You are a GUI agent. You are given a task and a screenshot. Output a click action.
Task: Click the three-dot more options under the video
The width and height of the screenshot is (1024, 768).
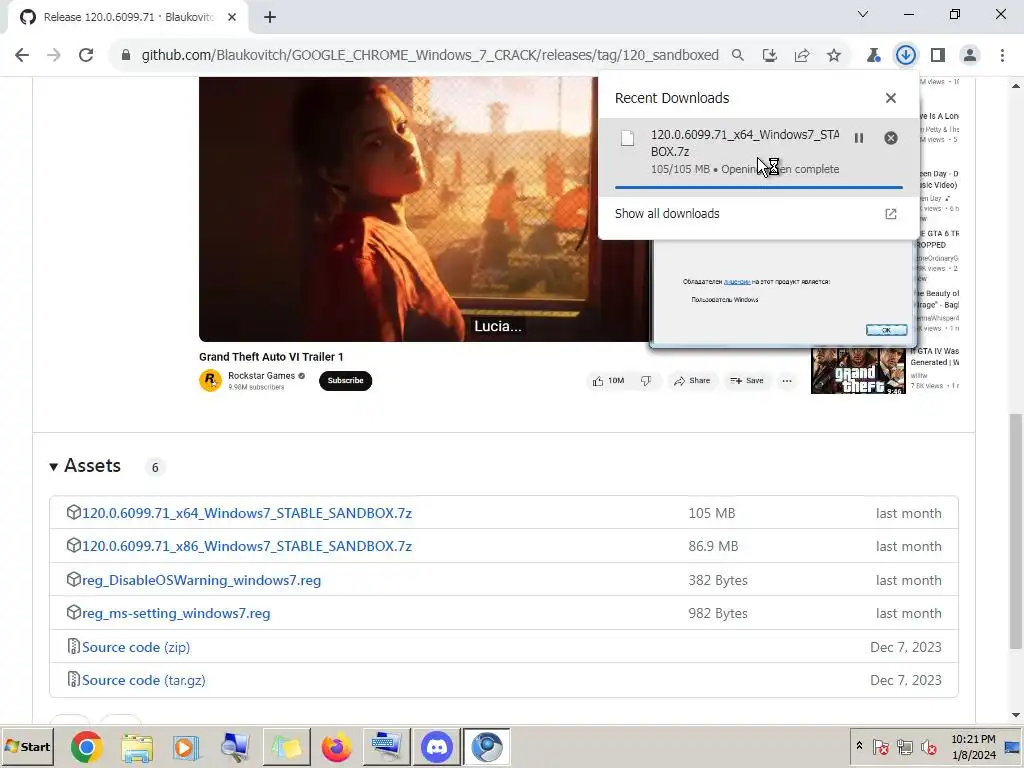point(787,381)
